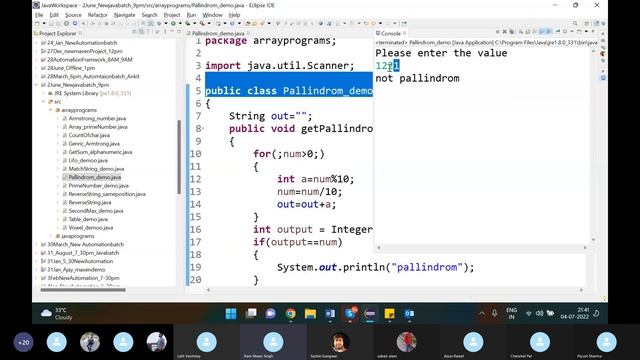This screenshot has height=360, width=640.
Task: Click the Console horizontal scroll right arrow
Action: point(584,247)
